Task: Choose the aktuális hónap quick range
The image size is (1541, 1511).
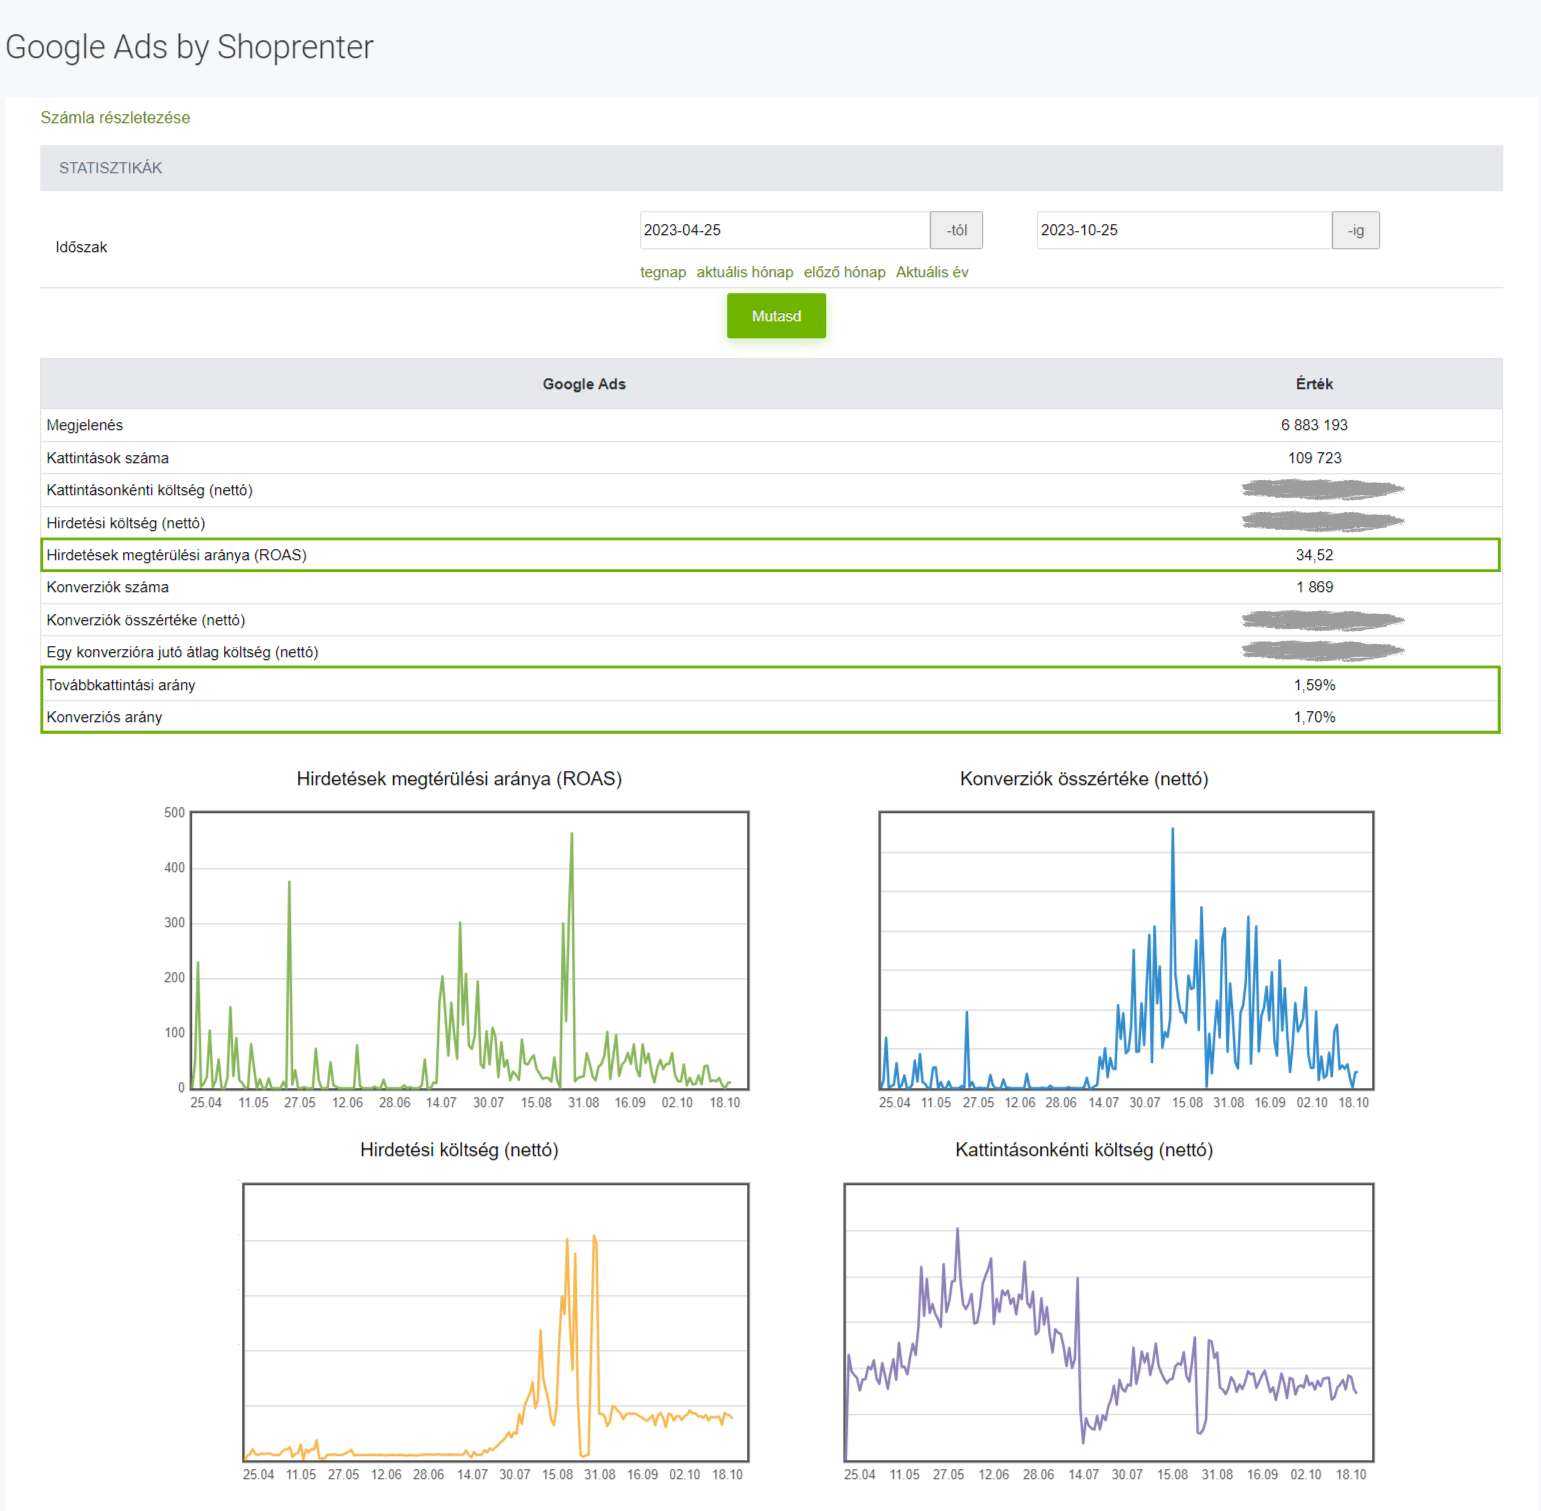Action: (745, 272)
